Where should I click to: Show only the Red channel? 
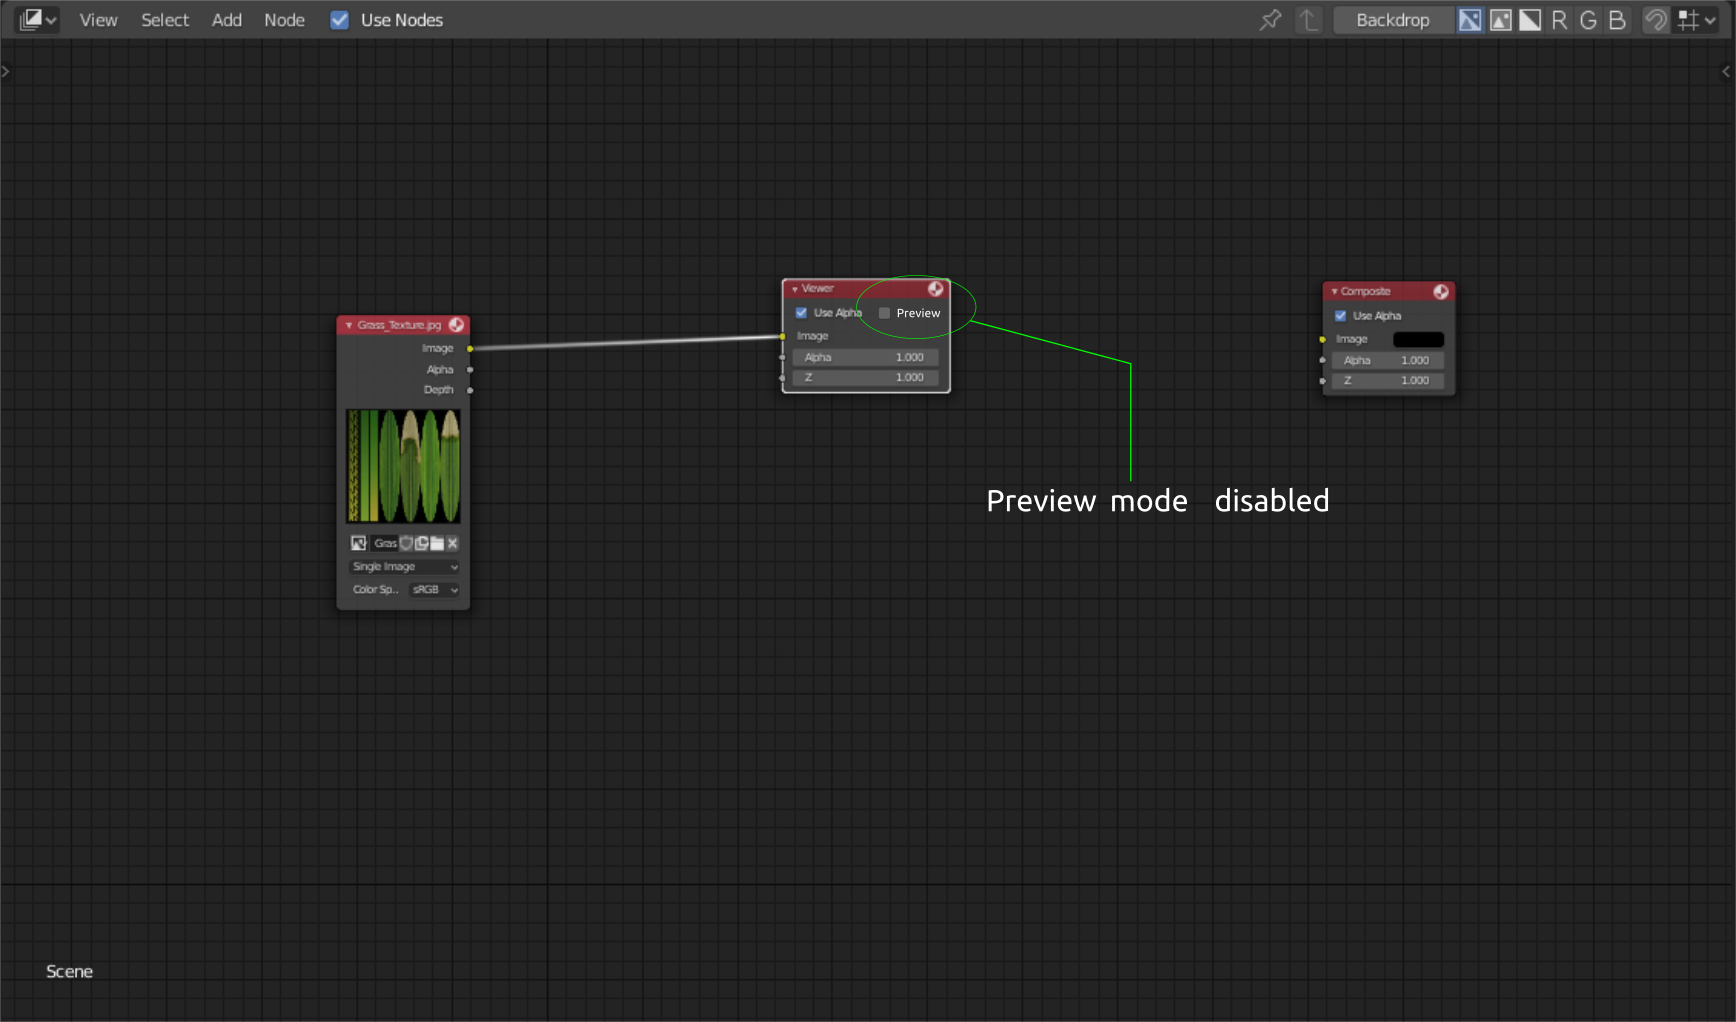click(1559, 20)
